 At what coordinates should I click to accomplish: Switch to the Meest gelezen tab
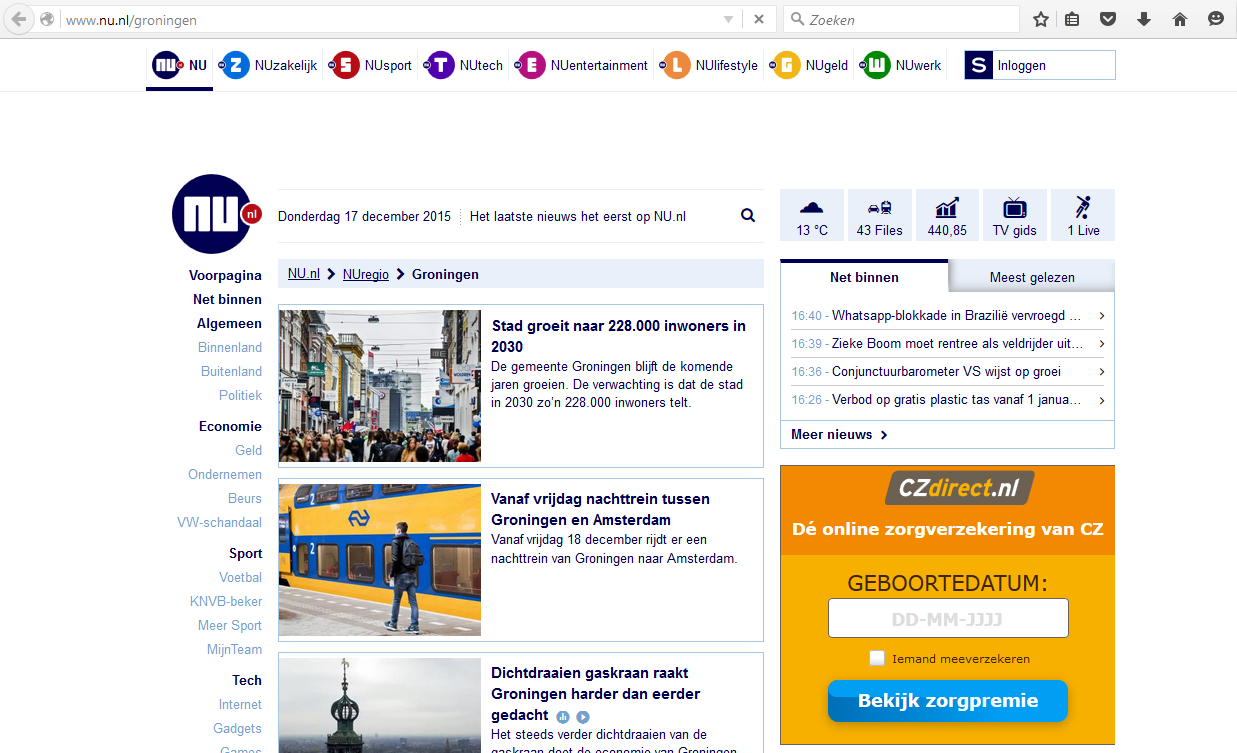point(1030,276)
